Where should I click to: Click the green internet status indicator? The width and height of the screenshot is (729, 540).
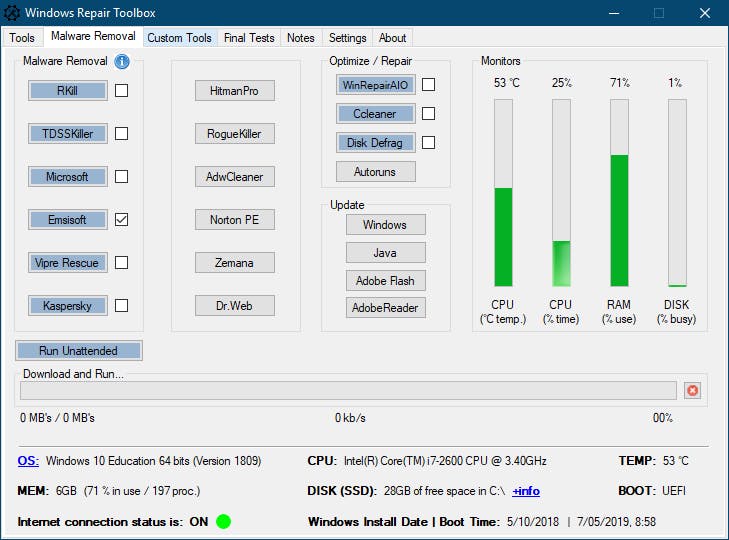(x=224, y=521)
